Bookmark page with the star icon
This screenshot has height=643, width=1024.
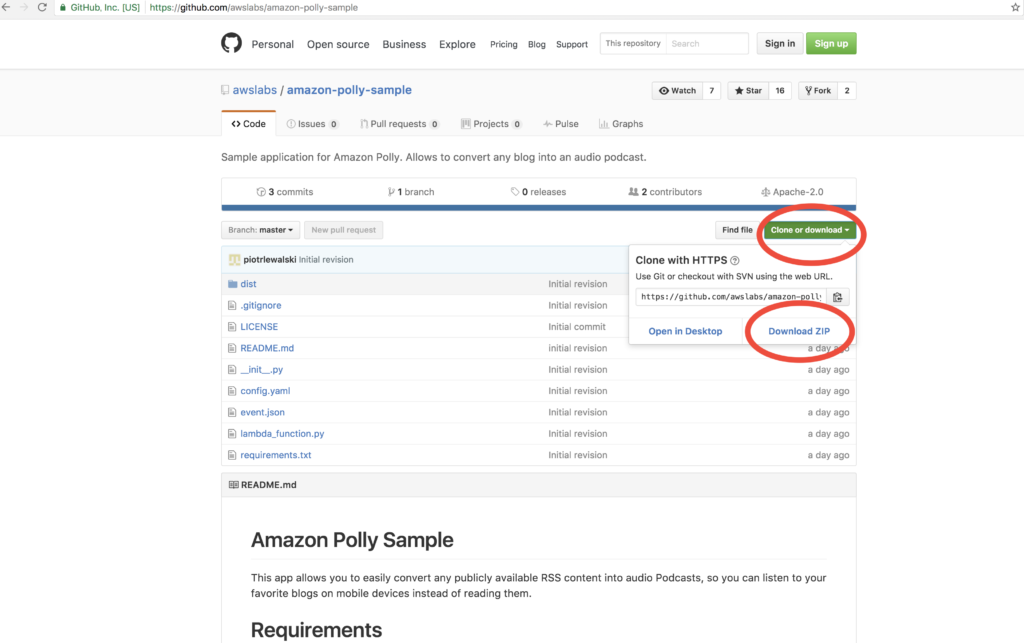(1016, 7)
